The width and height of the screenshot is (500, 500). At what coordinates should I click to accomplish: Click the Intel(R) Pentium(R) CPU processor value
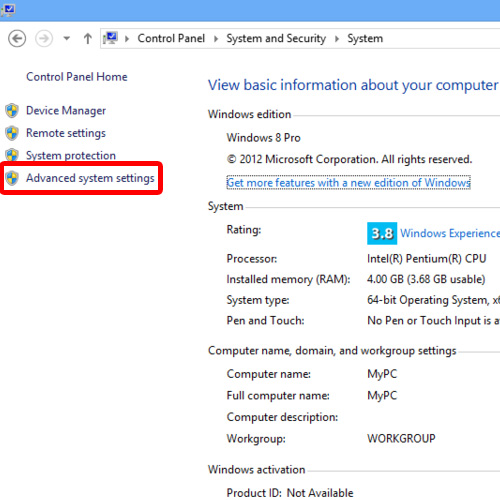click(427, 259)
